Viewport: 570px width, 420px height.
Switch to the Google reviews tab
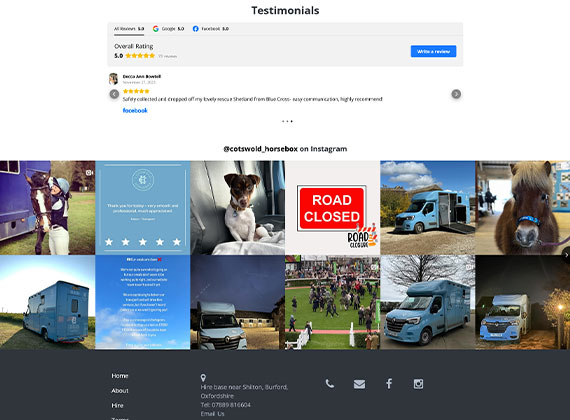pyautogui.click(x=168, y=29)
